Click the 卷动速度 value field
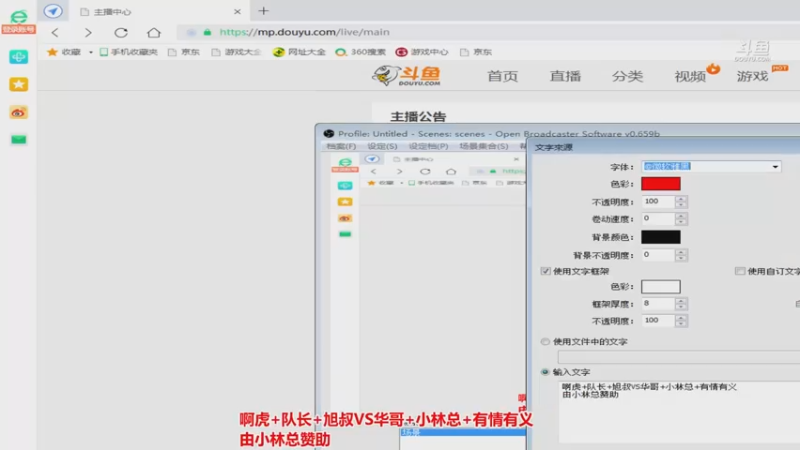This screenshot has height=450, width=800. [658, 219]
